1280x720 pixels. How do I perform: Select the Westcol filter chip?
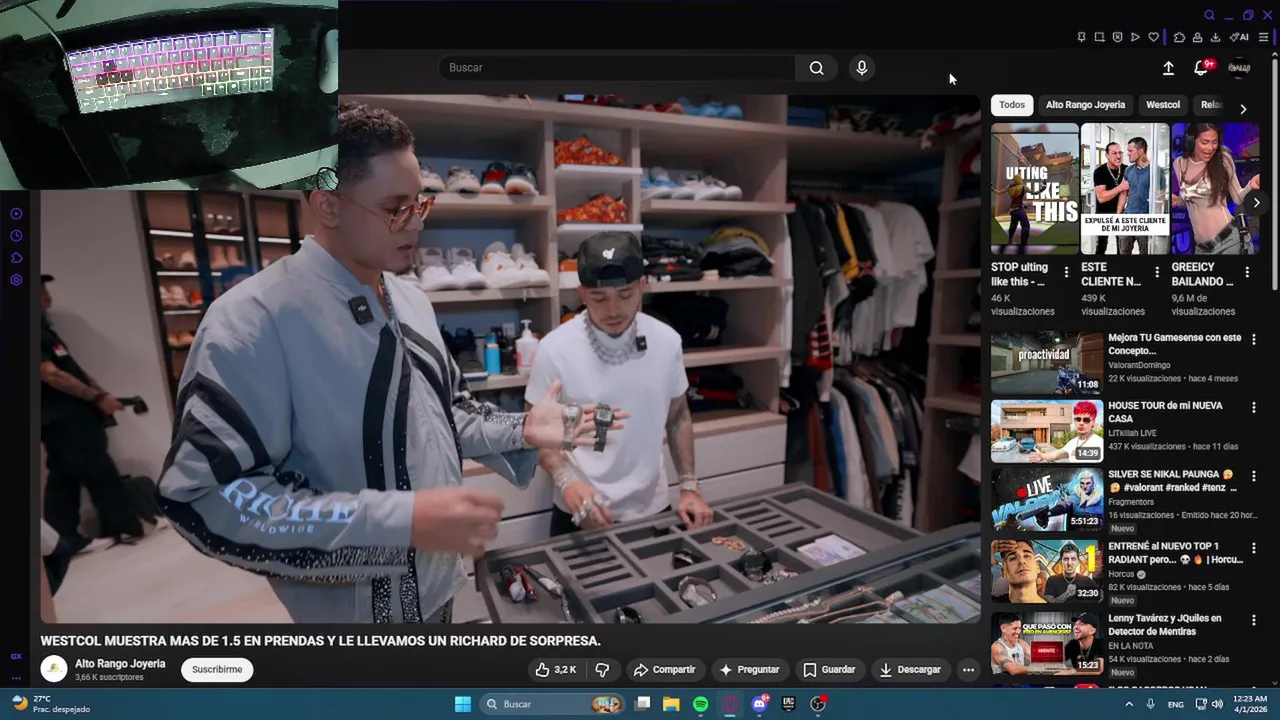[x=1163, y=105]
